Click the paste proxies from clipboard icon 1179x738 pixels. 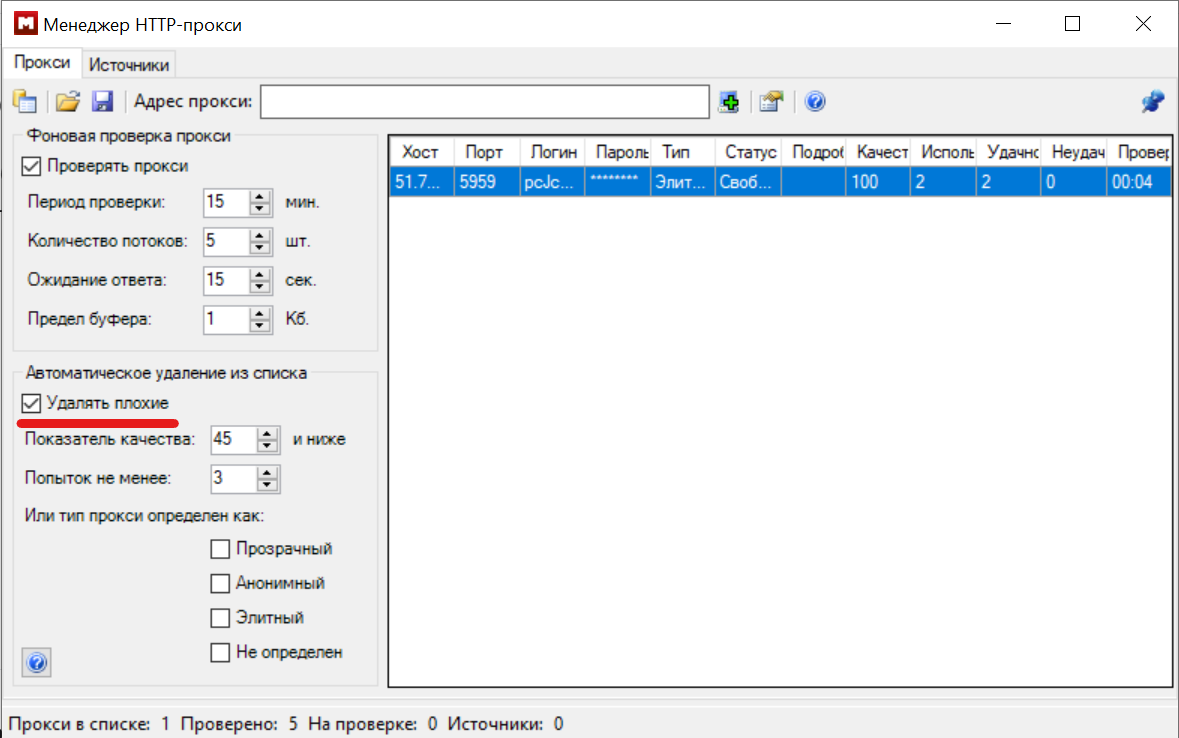point(24,101)
